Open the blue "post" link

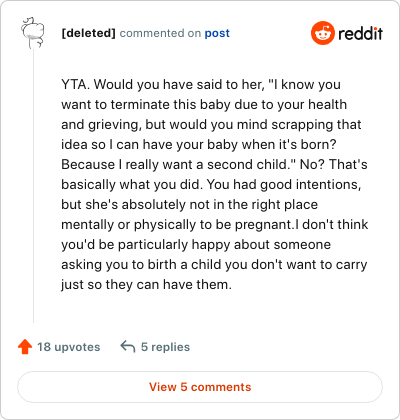(217, 33)
